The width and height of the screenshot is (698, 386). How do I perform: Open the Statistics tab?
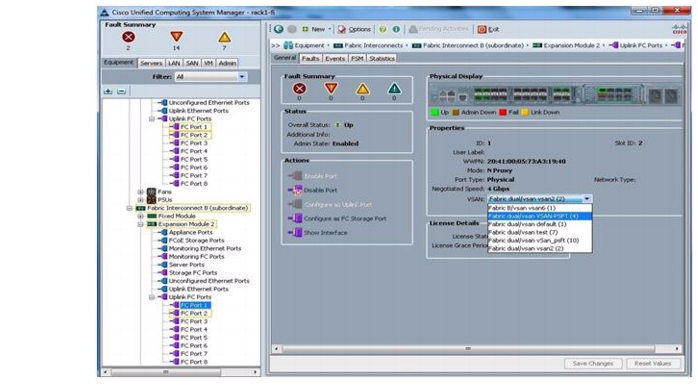(381, 59)
